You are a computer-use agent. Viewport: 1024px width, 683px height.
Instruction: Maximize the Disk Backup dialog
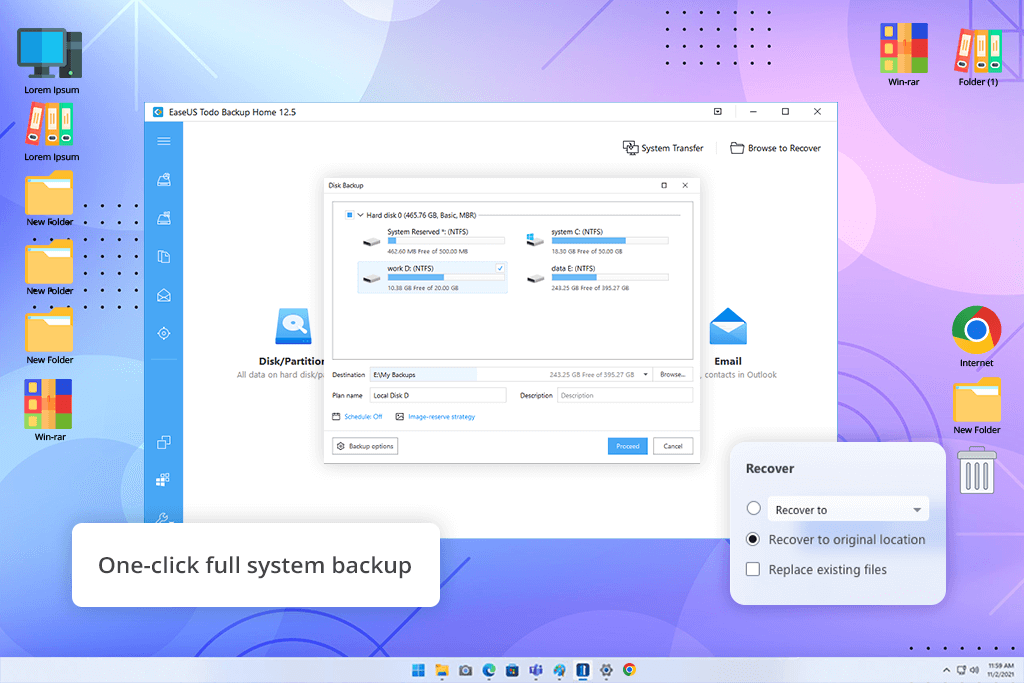click(x=664, y=185)
